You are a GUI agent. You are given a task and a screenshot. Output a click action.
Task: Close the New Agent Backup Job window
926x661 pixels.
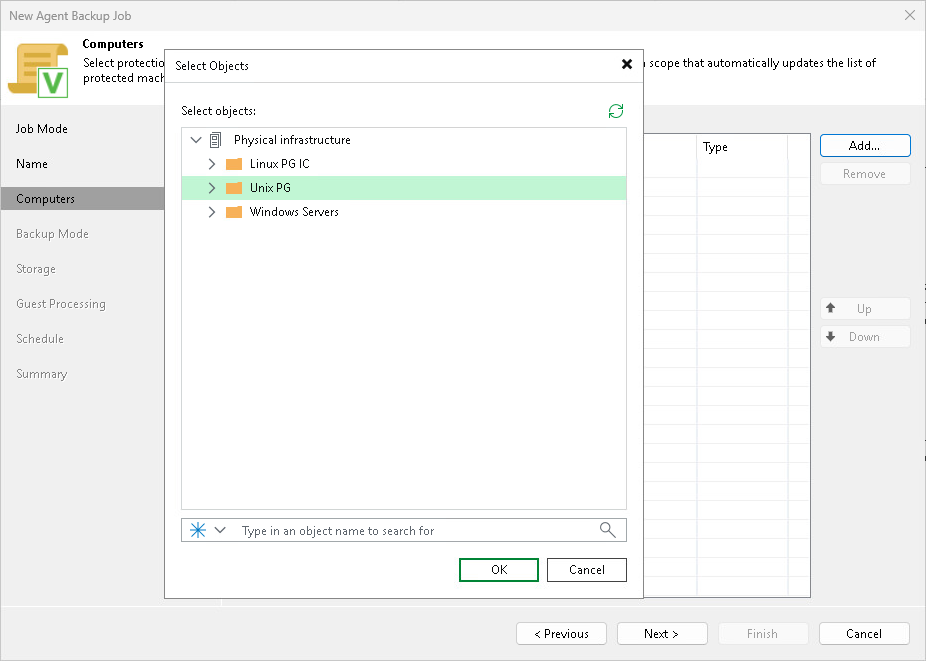pos(910,15)
